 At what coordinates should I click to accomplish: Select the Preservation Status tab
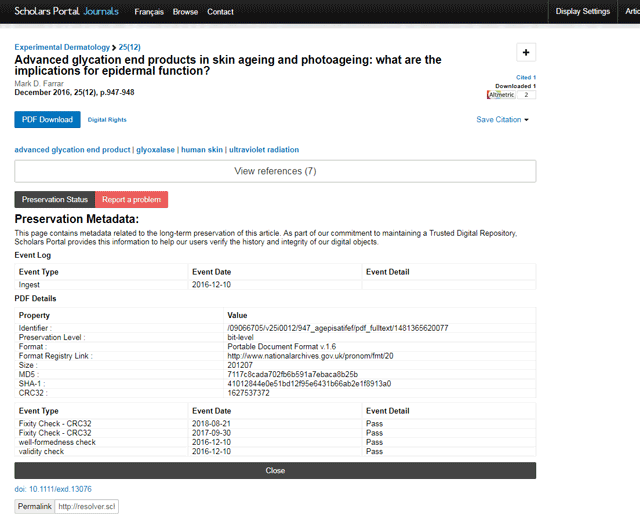click(x=55, y=200)
